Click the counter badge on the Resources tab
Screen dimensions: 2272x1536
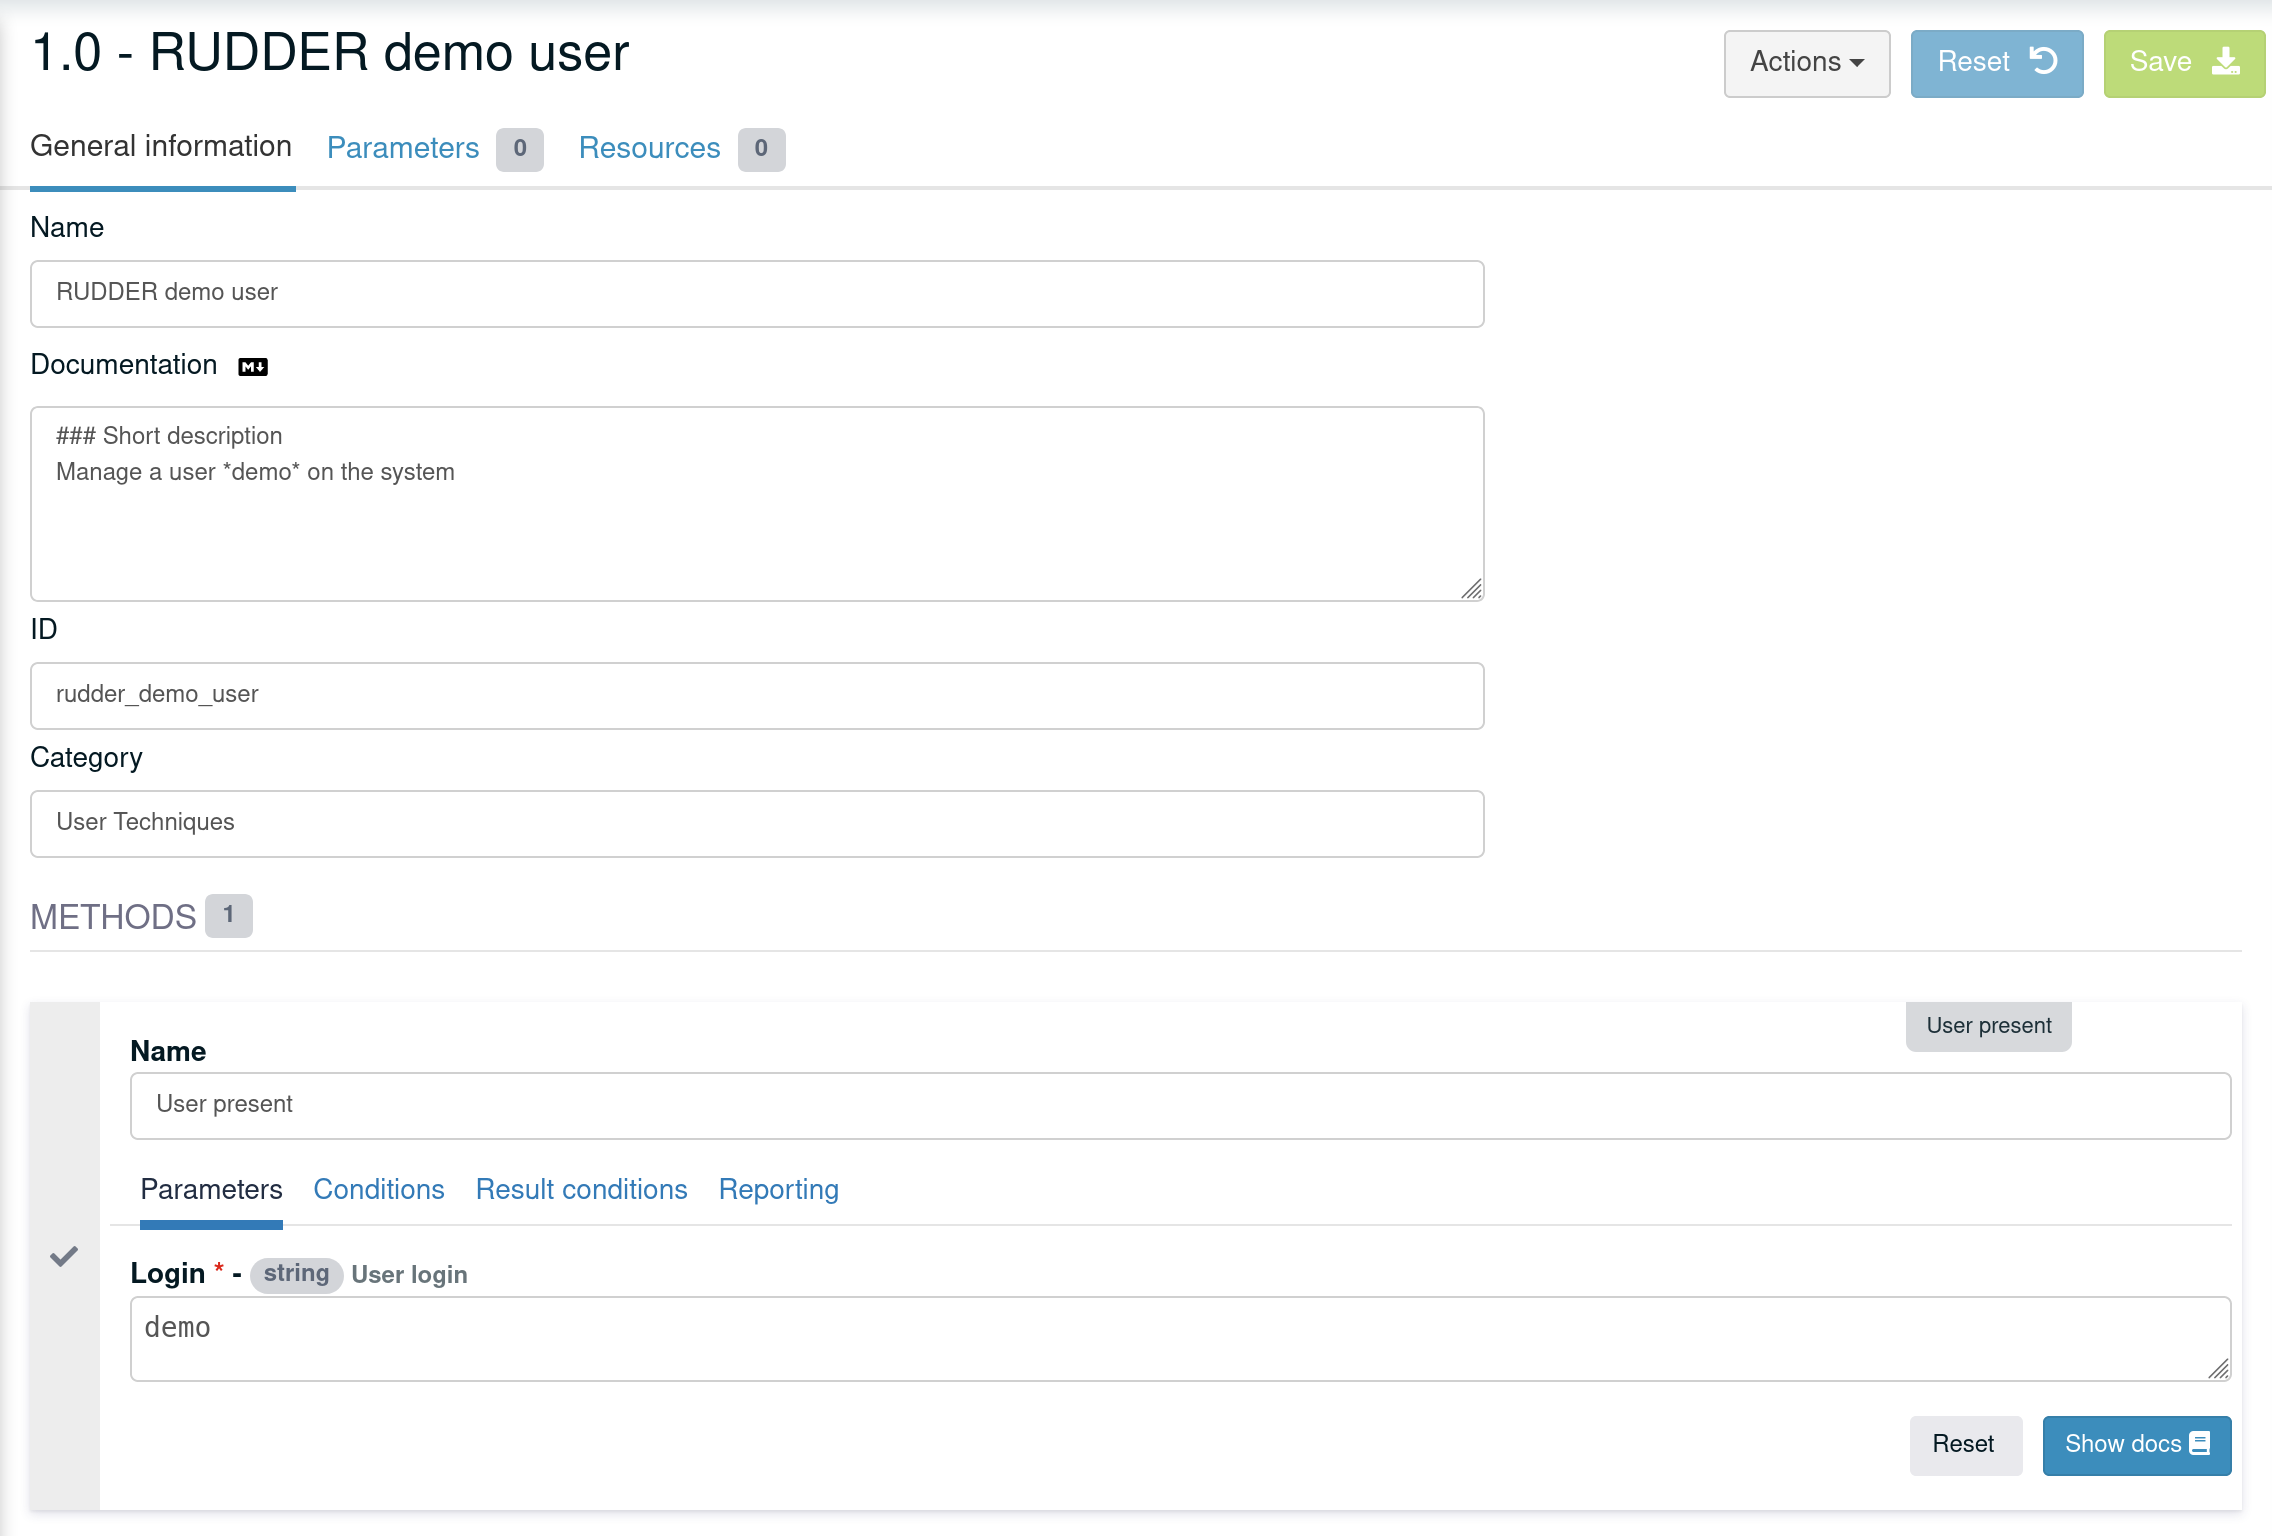tap(761, 149)
